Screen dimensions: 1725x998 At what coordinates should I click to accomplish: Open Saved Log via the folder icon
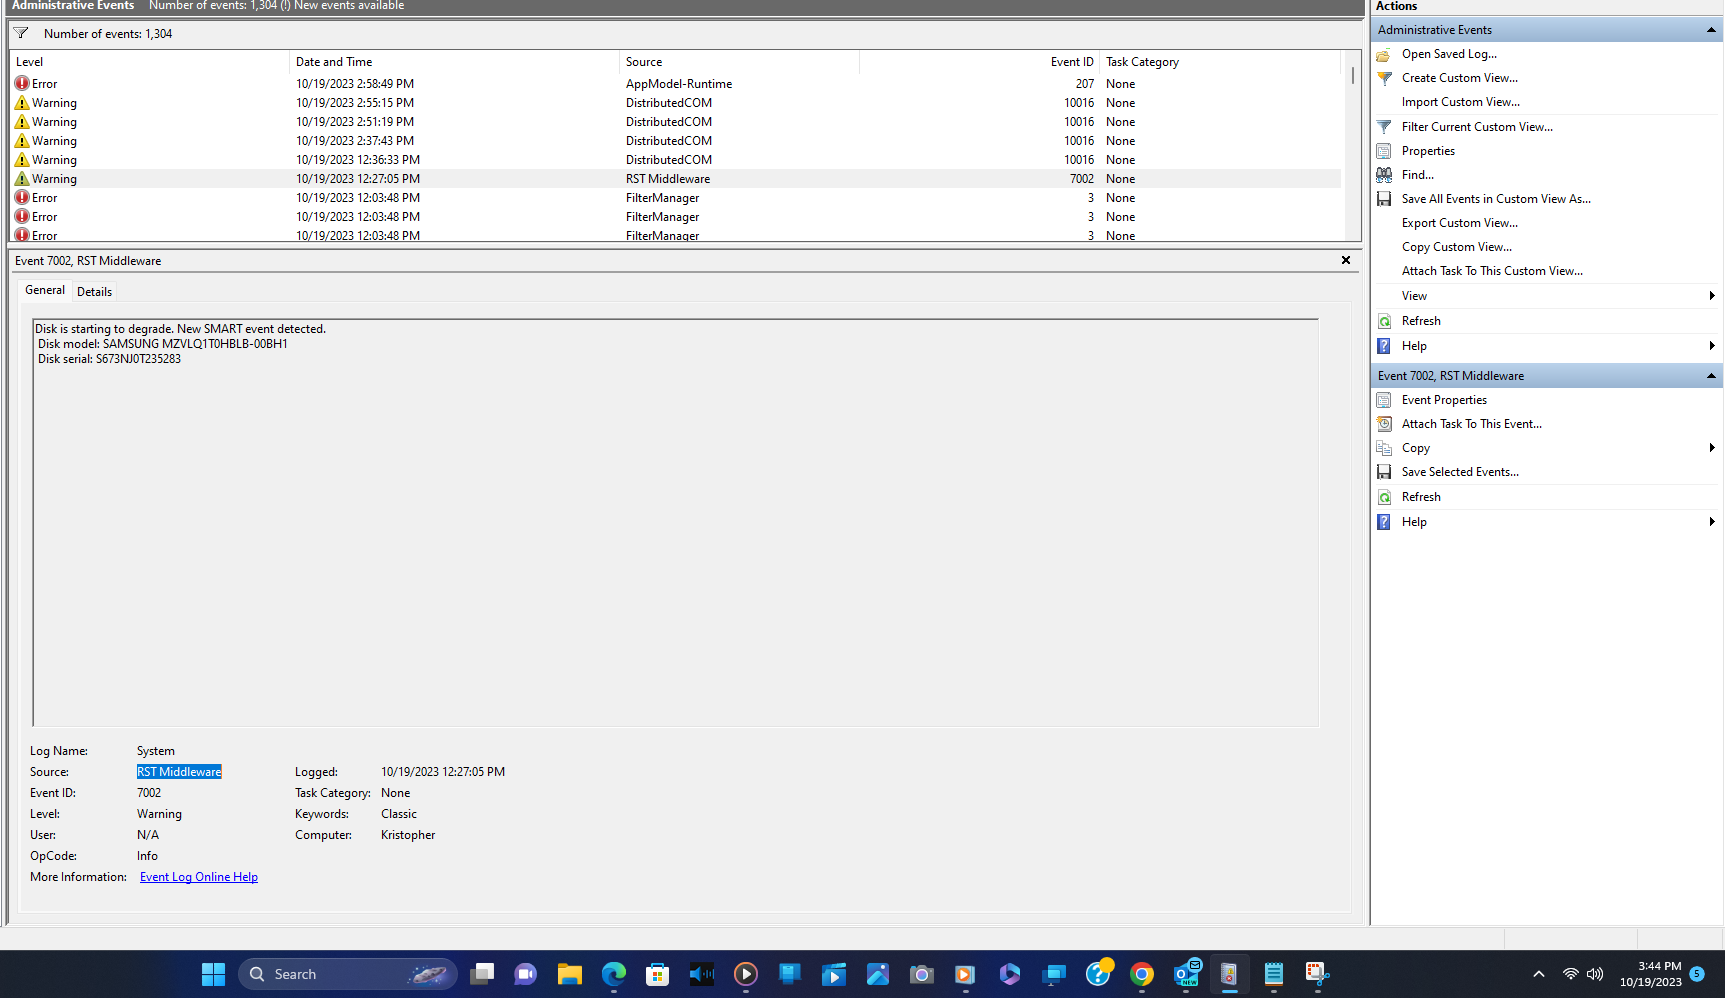click(1384, 54)
